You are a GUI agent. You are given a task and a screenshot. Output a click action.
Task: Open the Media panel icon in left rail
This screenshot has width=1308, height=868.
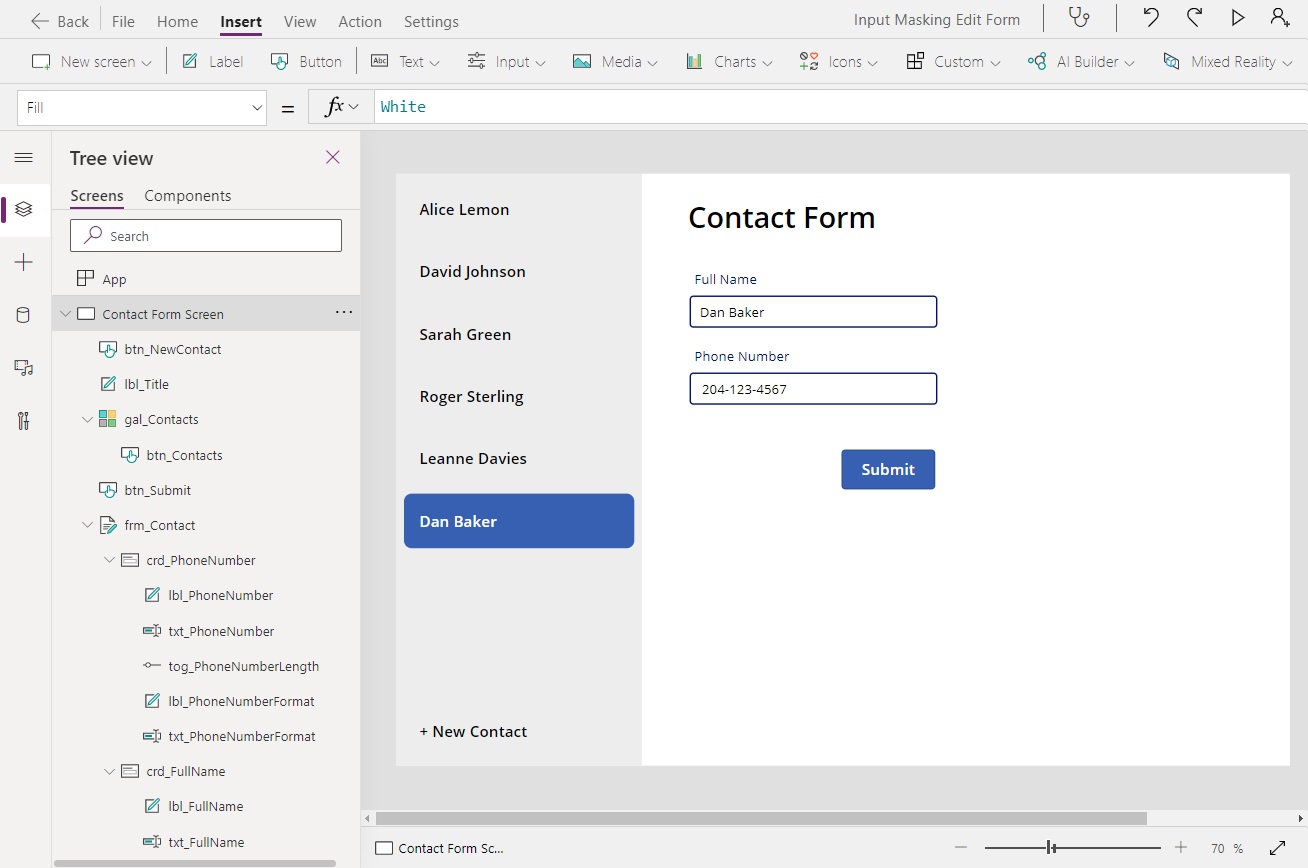click(24, 367)
